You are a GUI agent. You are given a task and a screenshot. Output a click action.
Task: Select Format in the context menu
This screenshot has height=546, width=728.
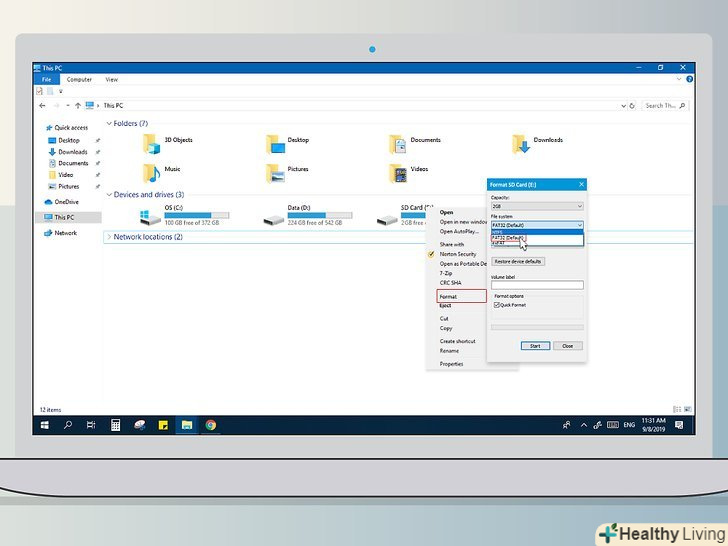(x=448, y=296)
